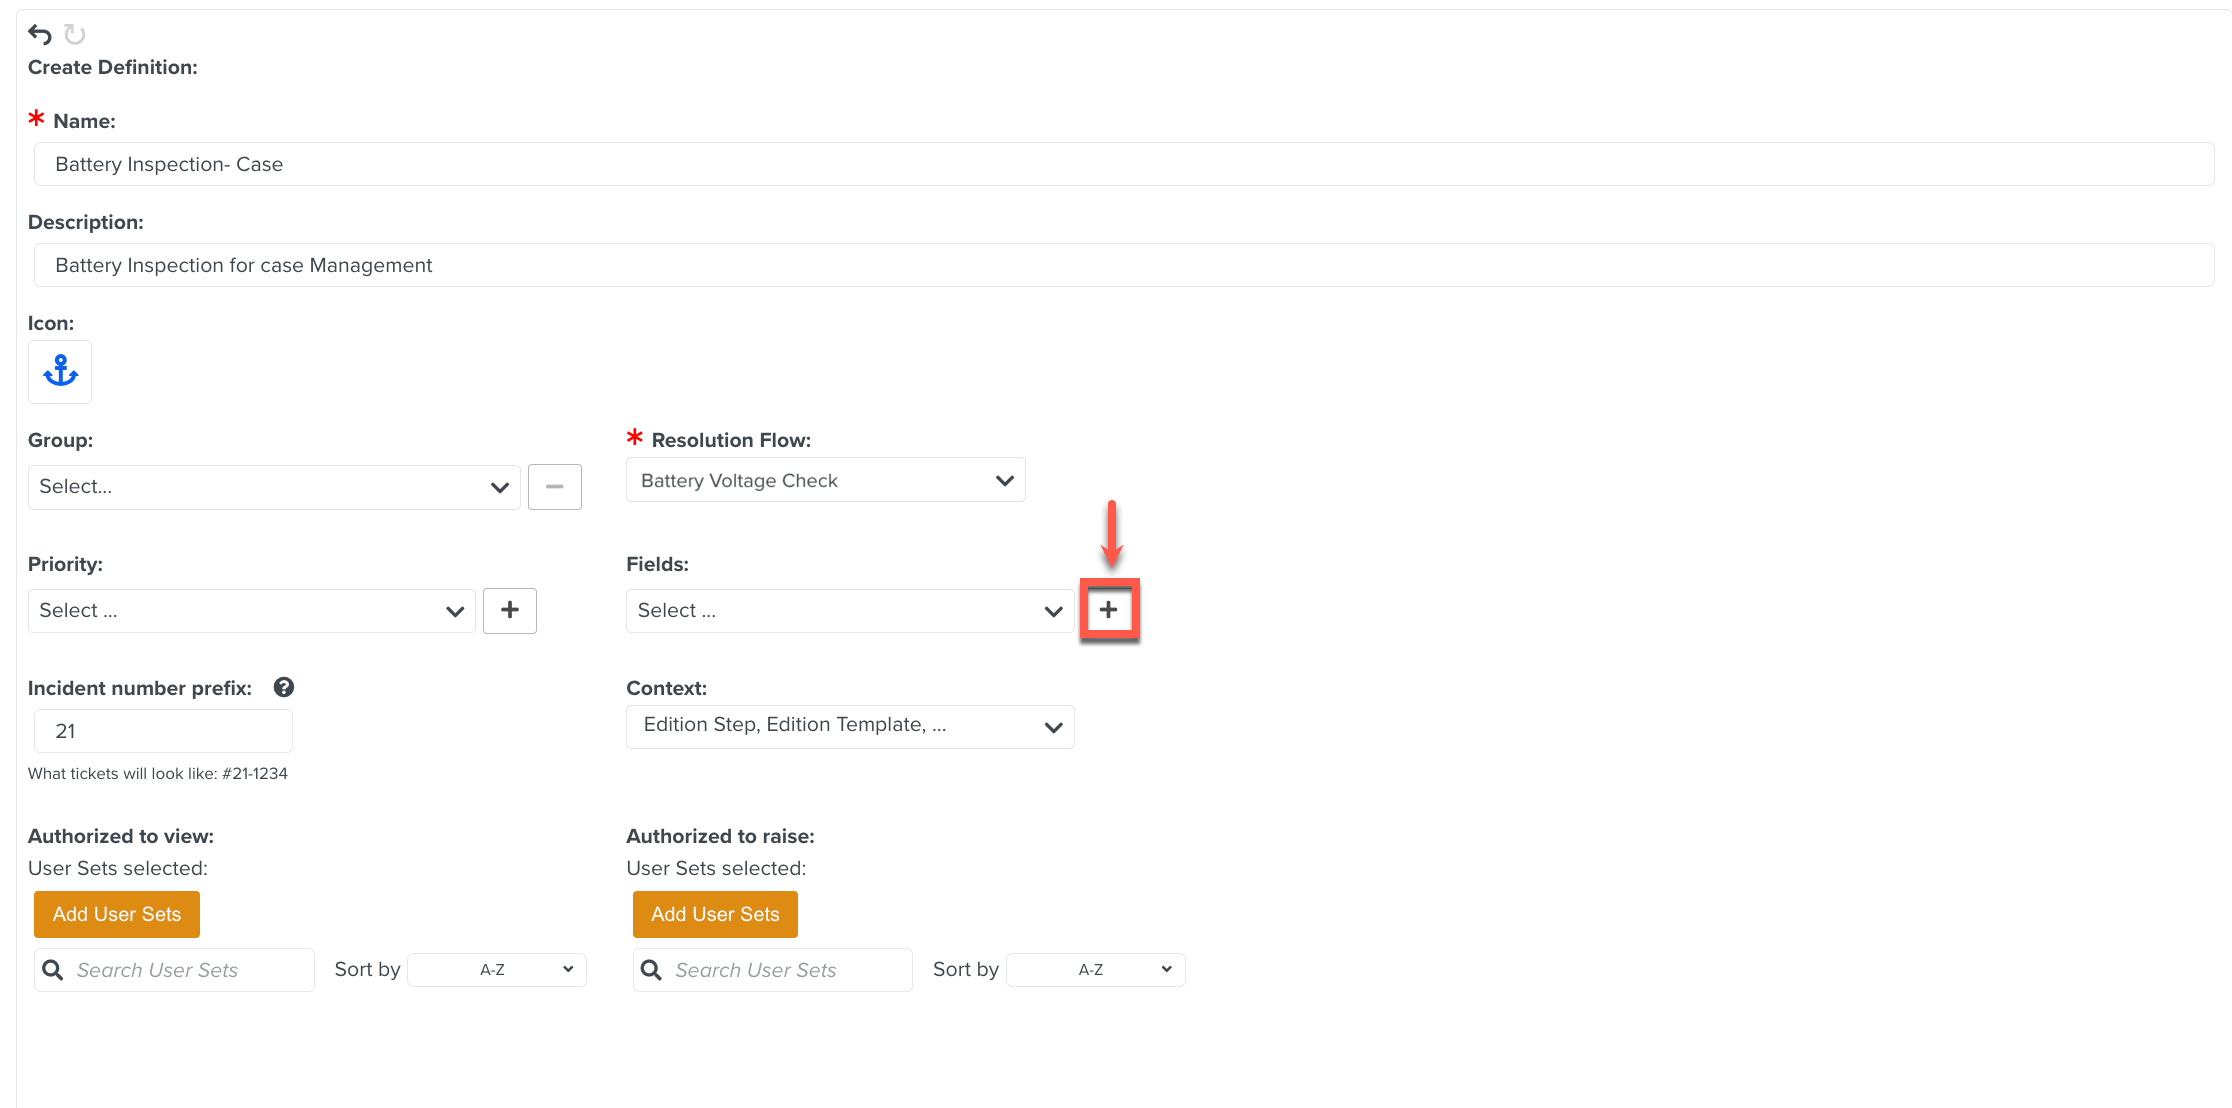Open the anchor icon picker

click(x=60, y=372)
